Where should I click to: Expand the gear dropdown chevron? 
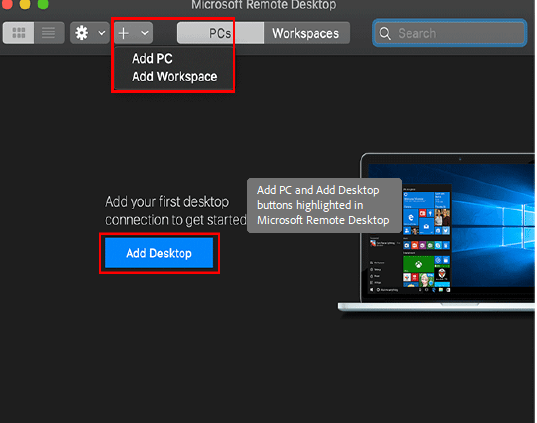click(x=102, y=33)
